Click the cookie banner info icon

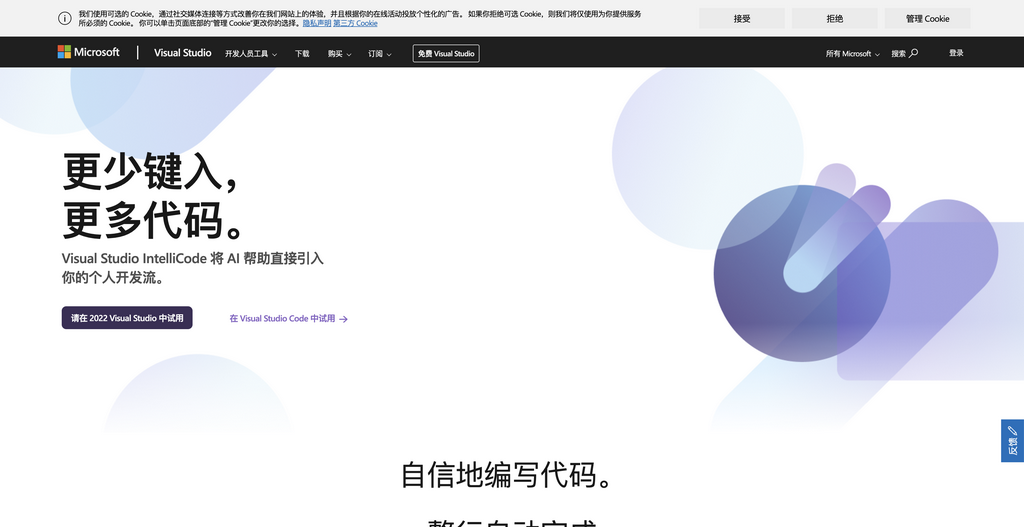(x=65, y=18)
